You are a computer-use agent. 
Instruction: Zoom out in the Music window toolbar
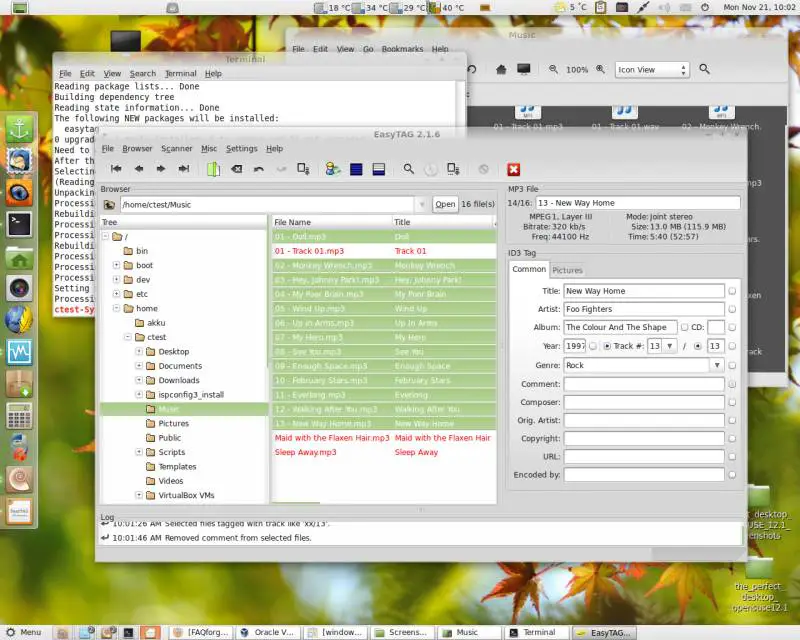pyautogui.click(x=553, y=69)
